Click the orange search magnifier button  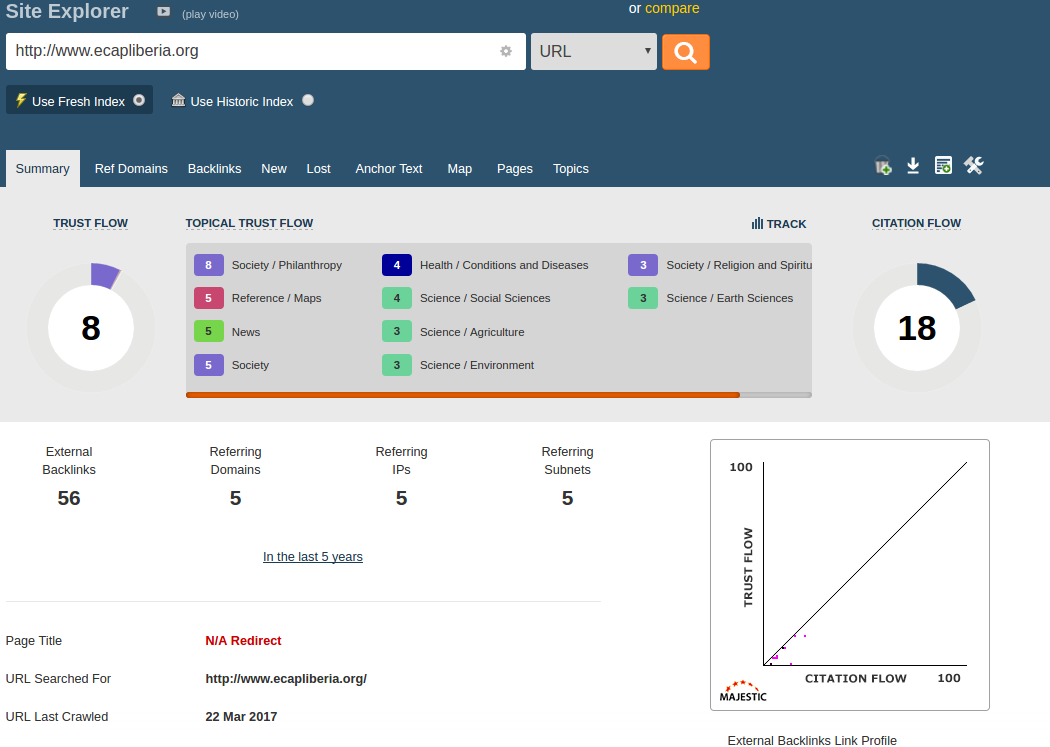click(x=685, y=52)
